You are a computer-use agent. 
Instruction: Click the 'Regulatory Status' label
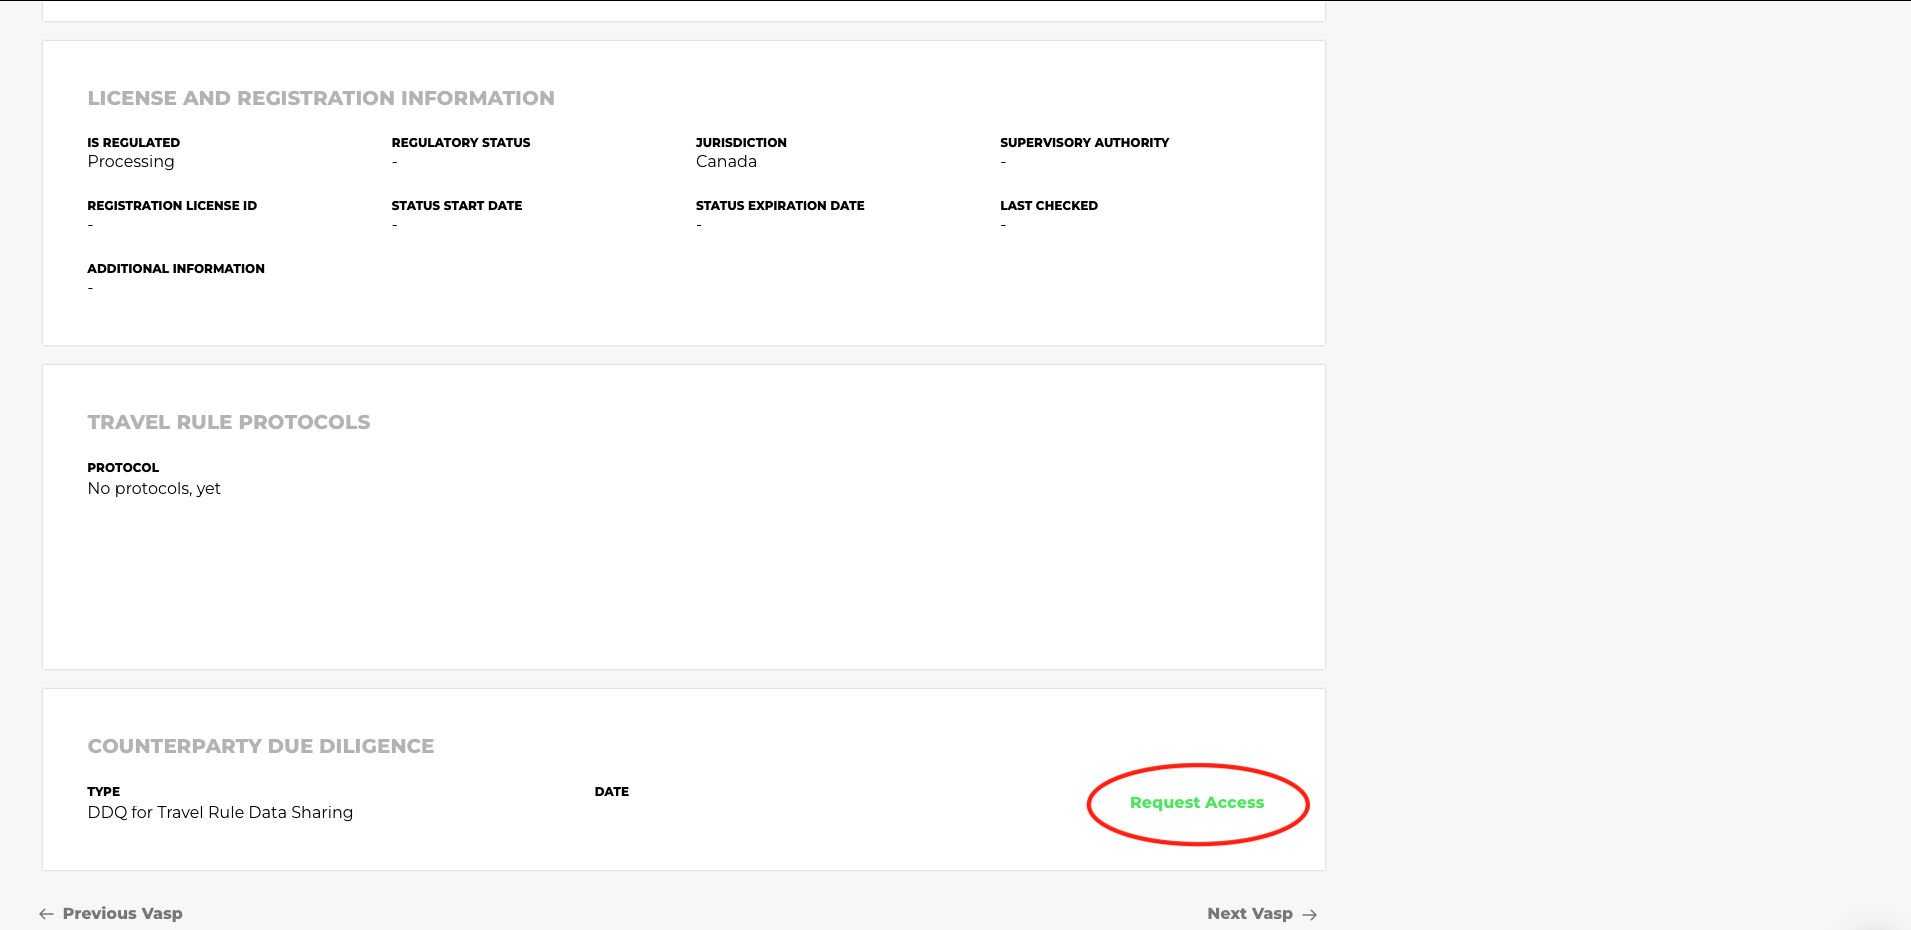[x=461, y=143]
